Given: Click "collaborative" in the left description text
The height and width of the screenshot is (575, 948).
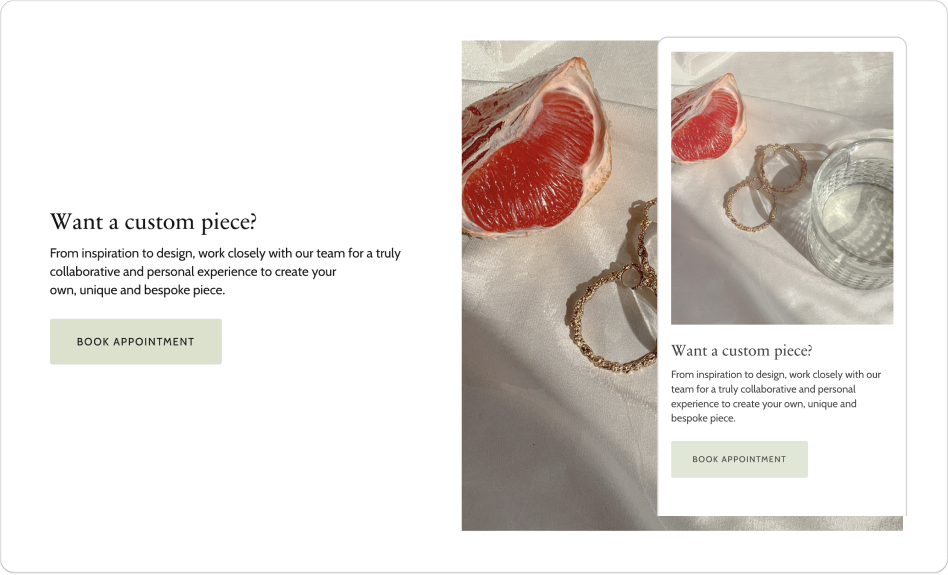Looking at the screenshot, I should tap(85, 272).
